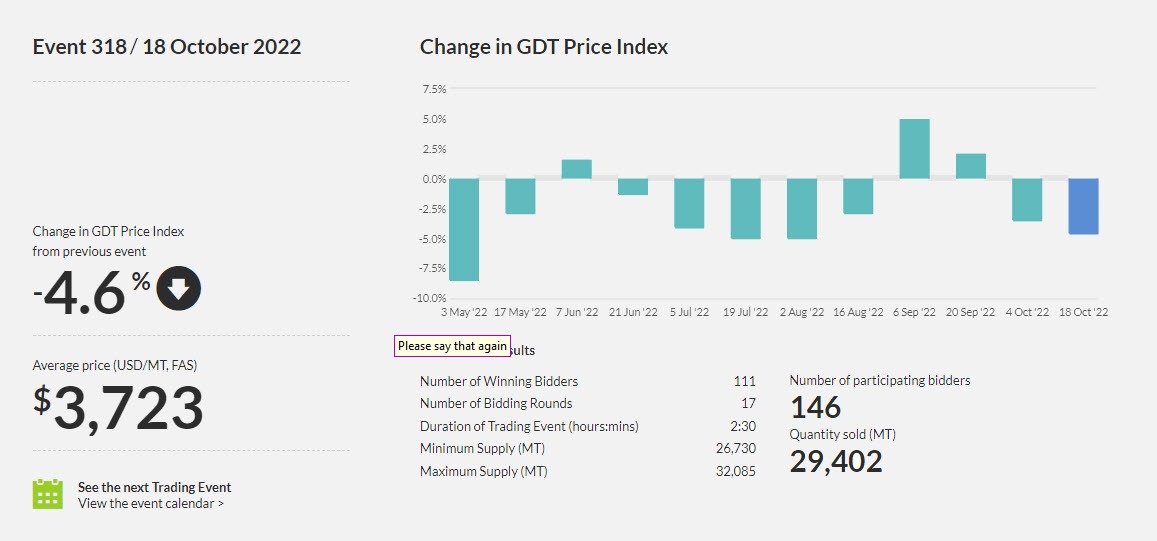This screenshot has height=541, width=1157.
Task: Open the "View the event calendar" link
Action: point(151,504)
